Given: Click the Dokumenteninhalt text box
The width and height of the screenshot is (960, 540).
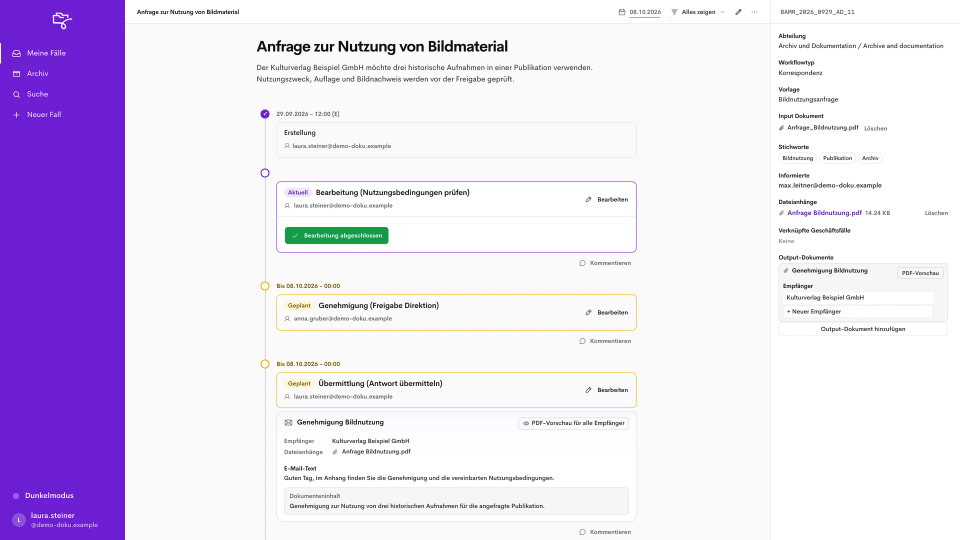Looking at the screenshot, I should (456, 501).
